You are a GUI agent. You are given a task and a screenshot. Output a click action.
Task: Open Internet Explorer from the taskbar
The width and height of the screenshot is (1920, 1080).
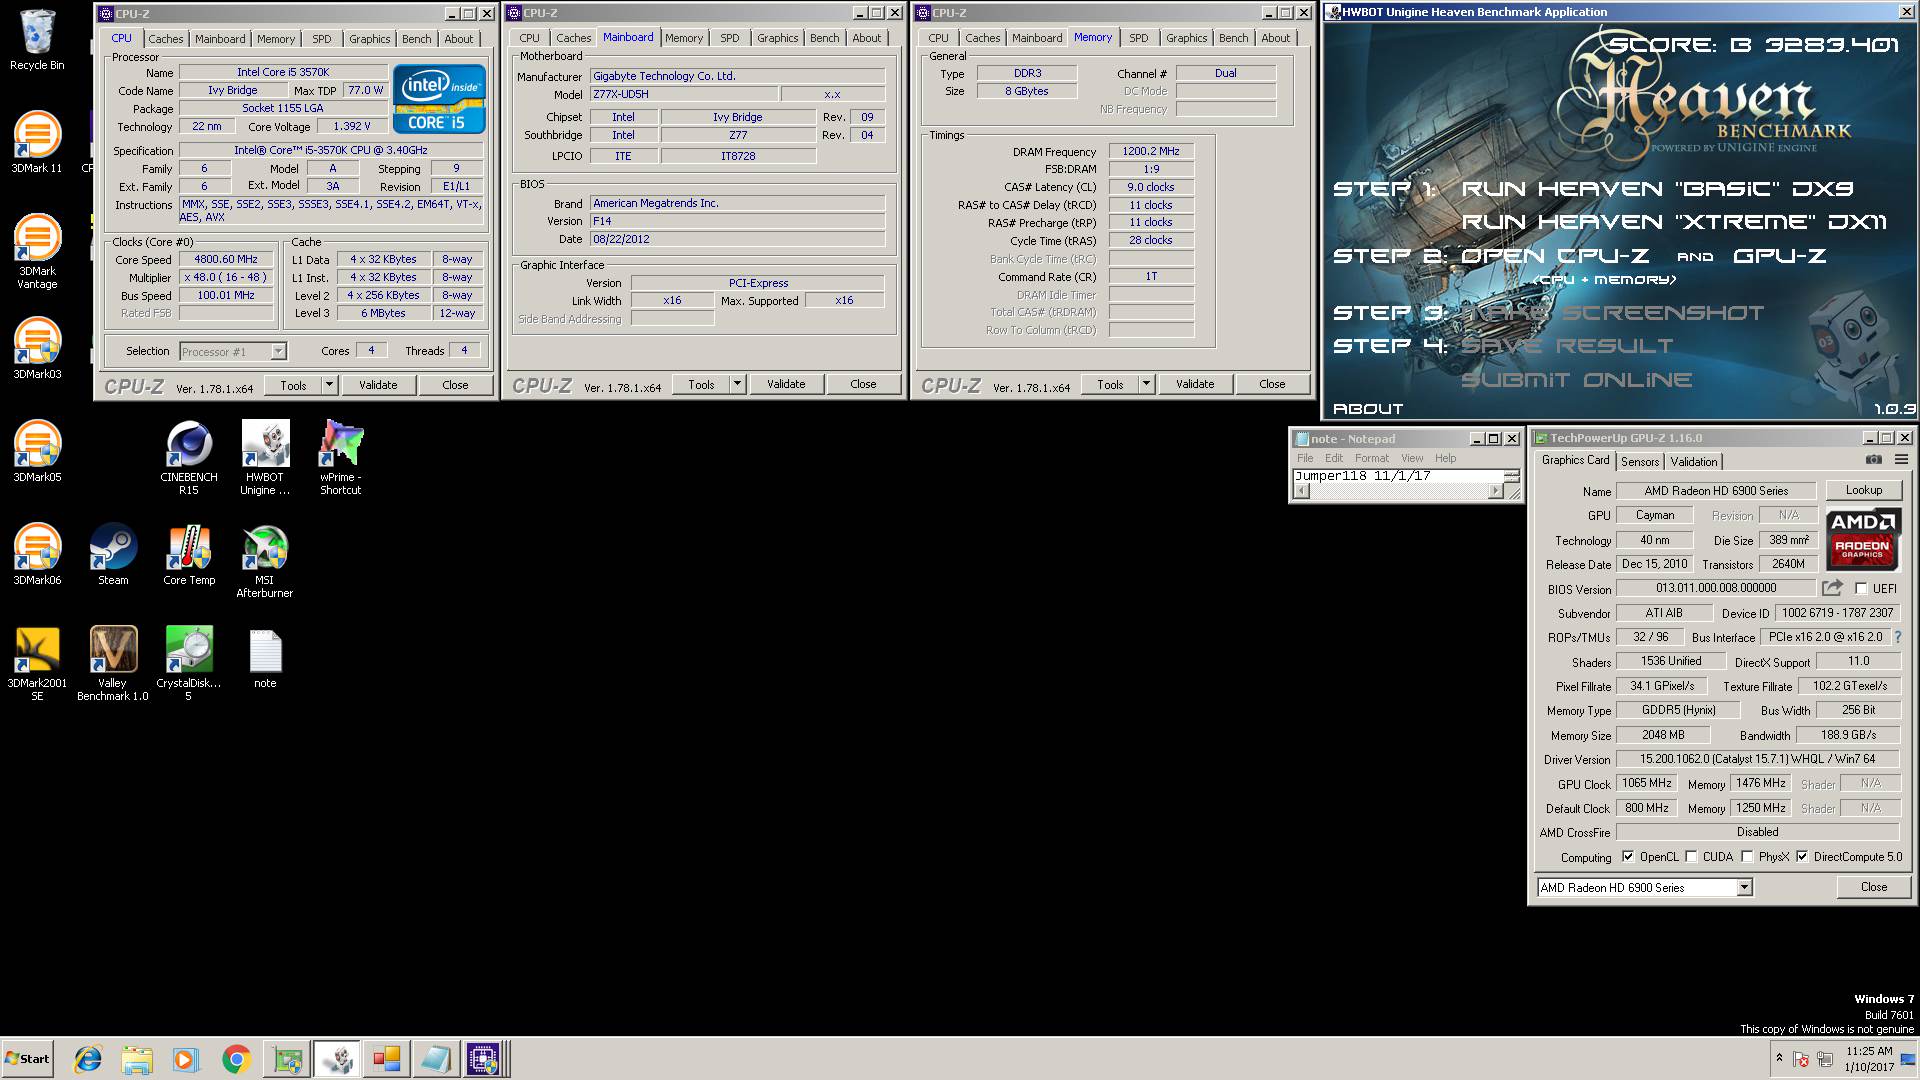click(88, 1059)
